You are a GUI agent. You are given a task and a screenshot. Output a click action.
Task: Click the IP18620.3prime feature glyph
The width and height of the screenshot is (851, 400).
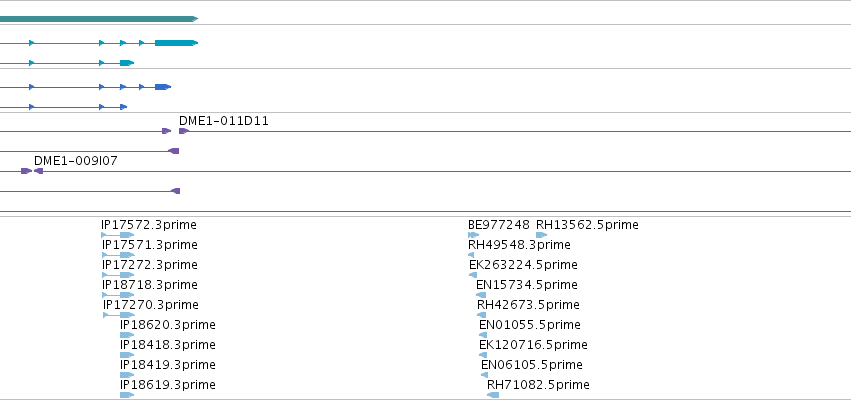[127, 335]
